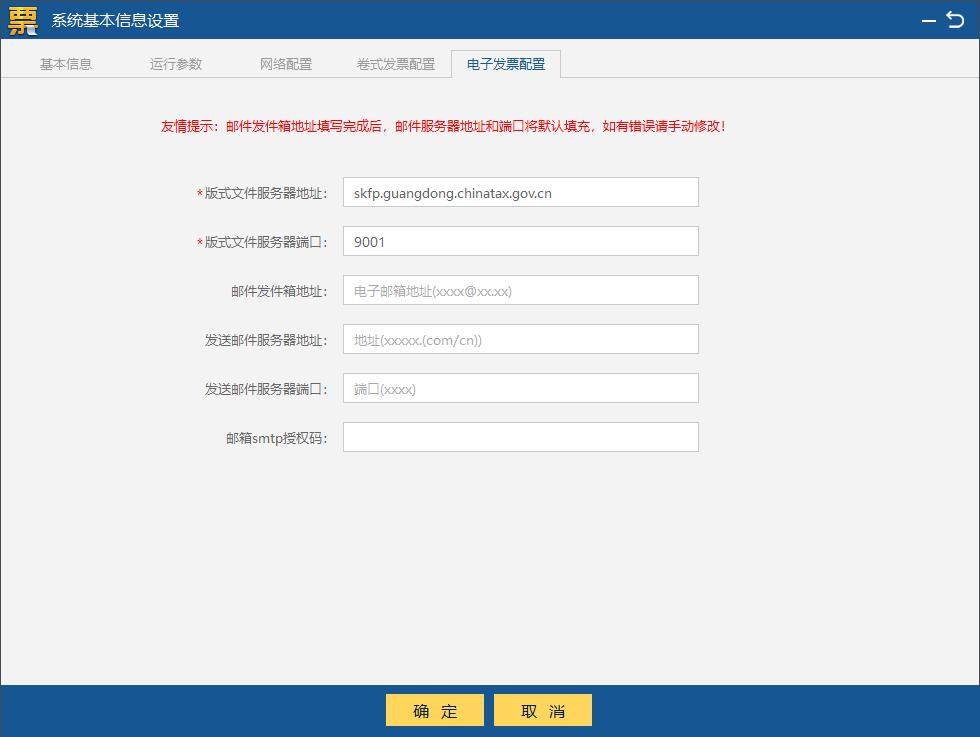Click the 版式文件服务器地址 input field
Viewport: 980px width, 737px height.
tap(520, 192)
